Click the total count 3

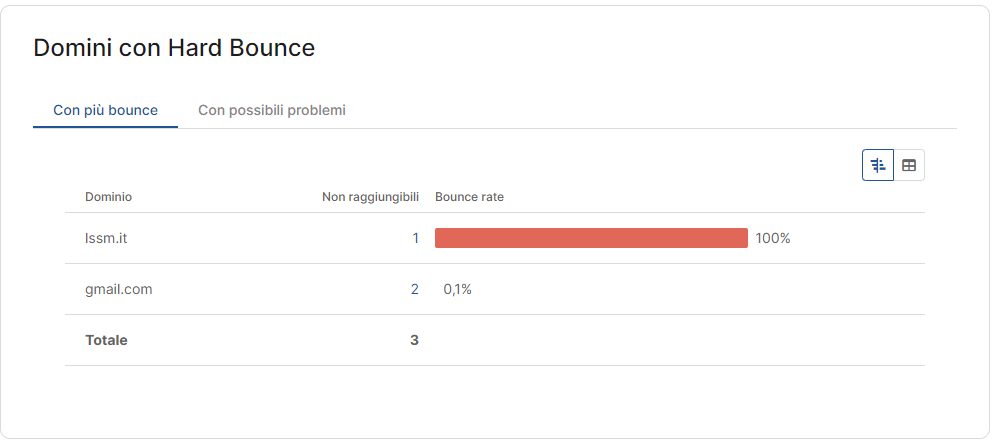click(x=414, y=340)
